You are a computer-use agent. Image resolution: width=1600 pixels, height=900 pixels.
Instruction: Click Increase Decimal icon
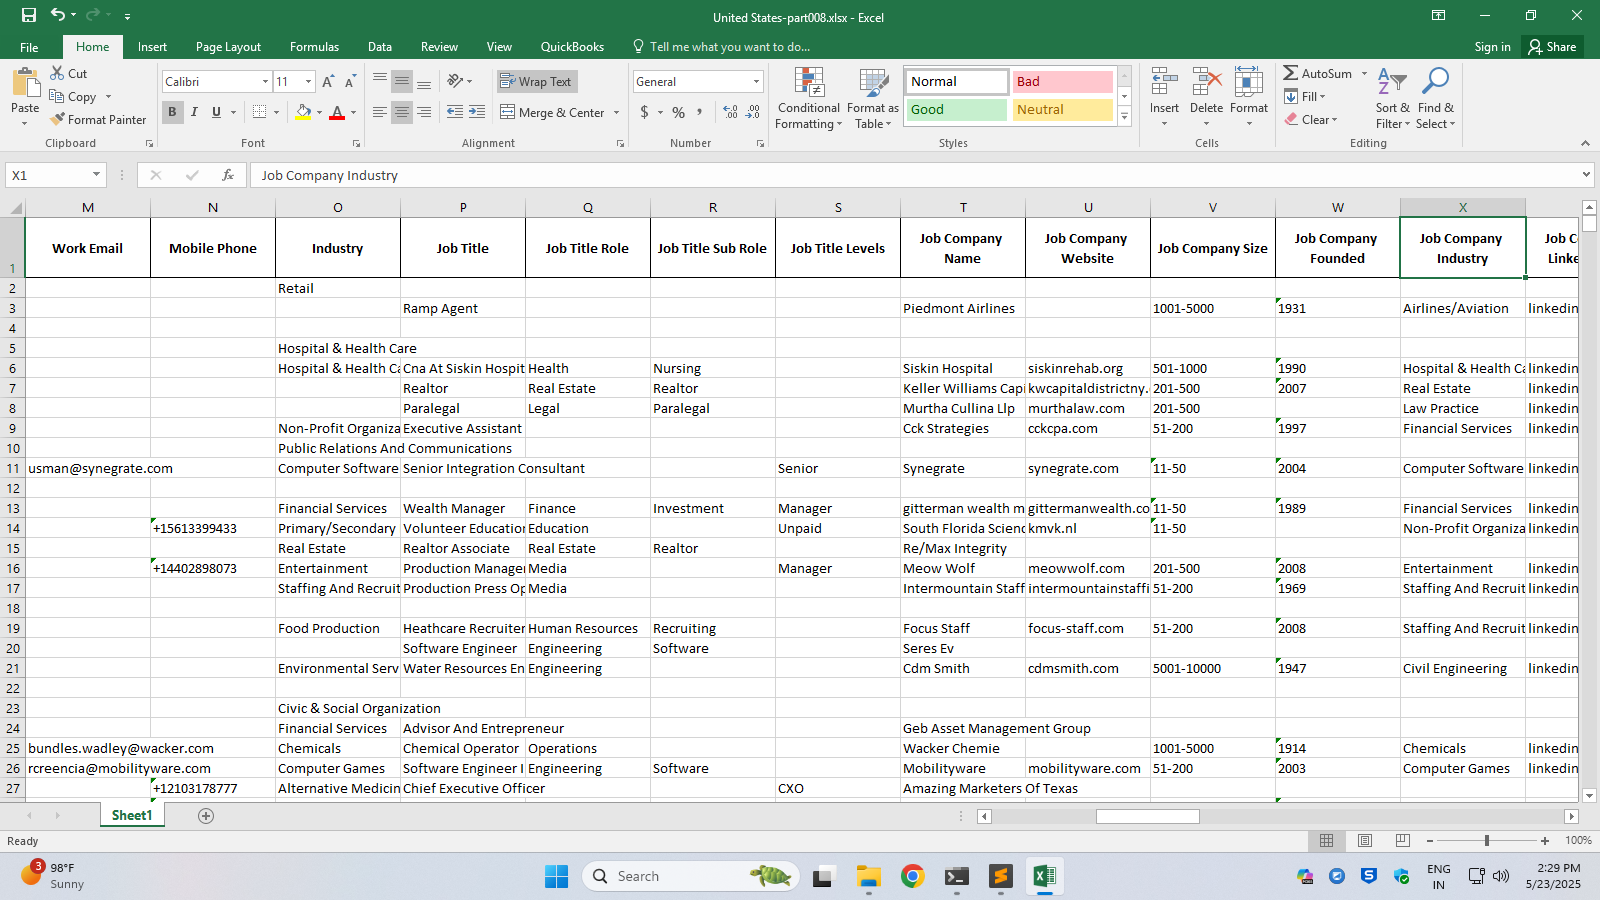[731, 112]
